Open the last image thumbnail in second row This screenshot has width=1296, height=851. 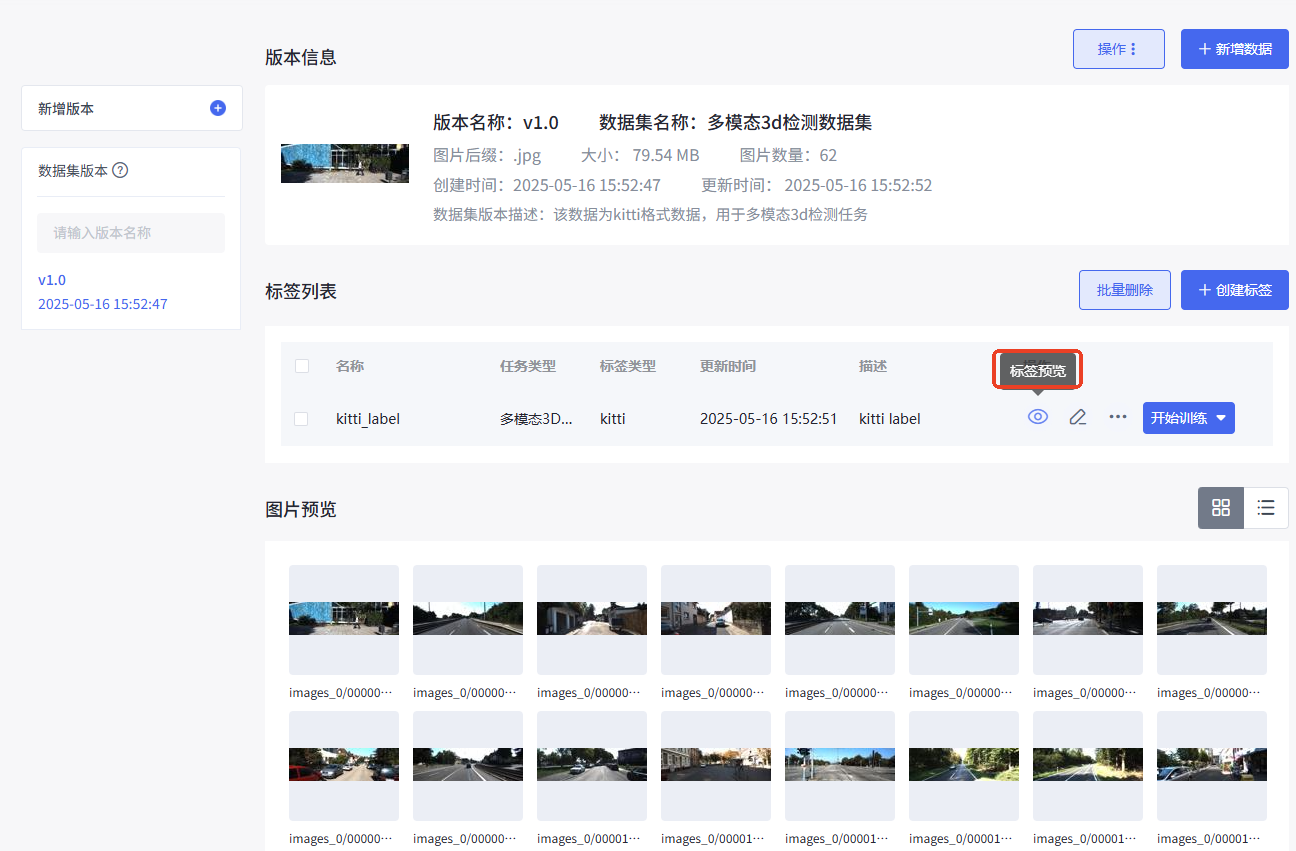coord(1212,766)
